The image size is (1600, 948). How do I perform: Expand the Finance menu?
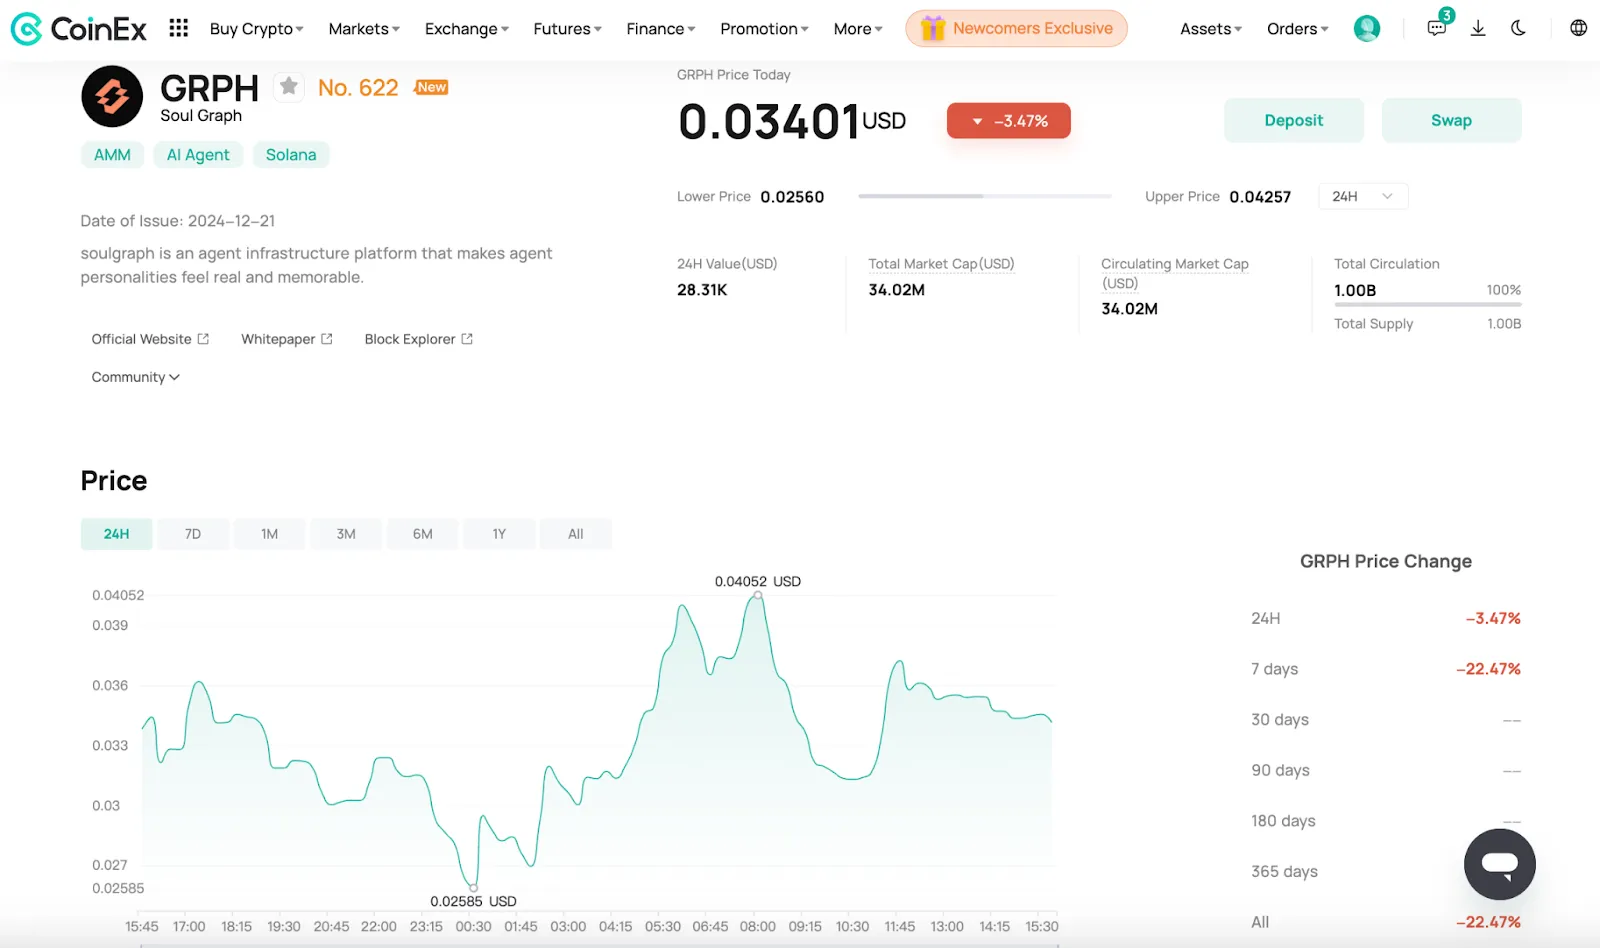[x=660, y=29]
